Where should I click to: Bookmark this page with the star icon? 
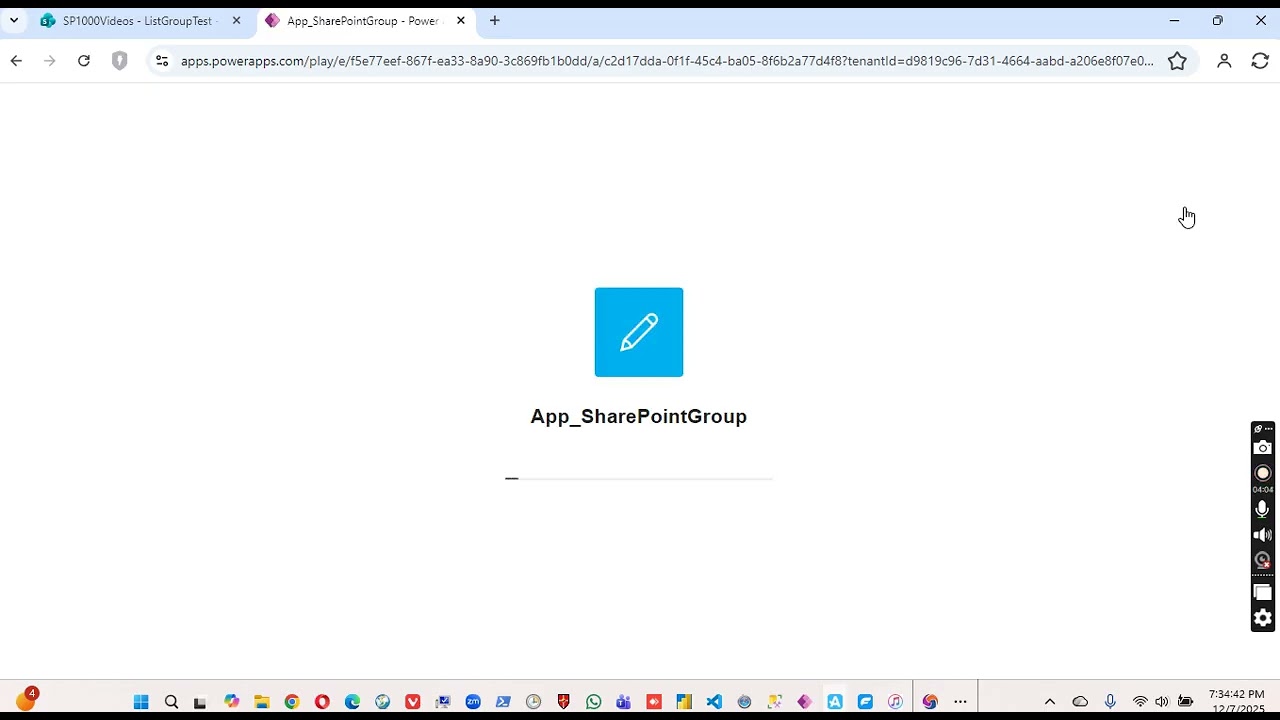coord(1177,61)
